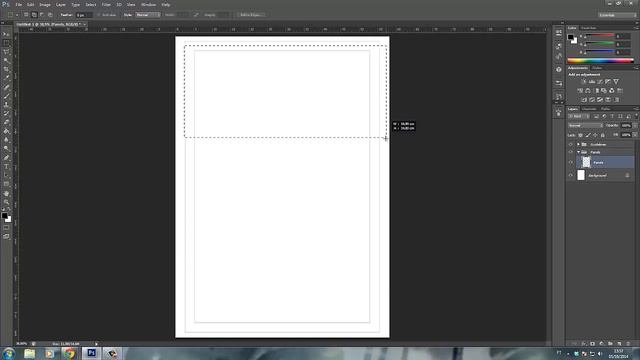Select the Move tool
The height and width of the screenshot is (360, 640).
(x=6, y=34)
